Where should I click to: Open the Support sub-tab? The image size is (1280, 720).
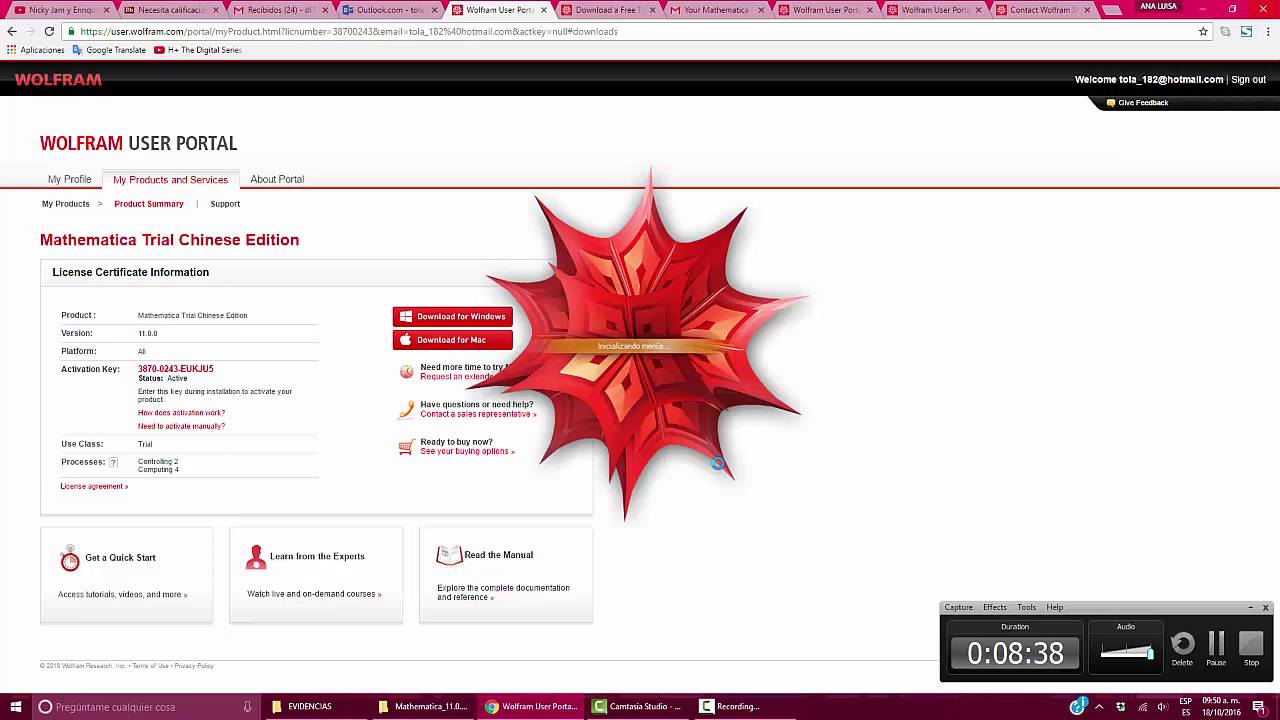coord(225,204)
